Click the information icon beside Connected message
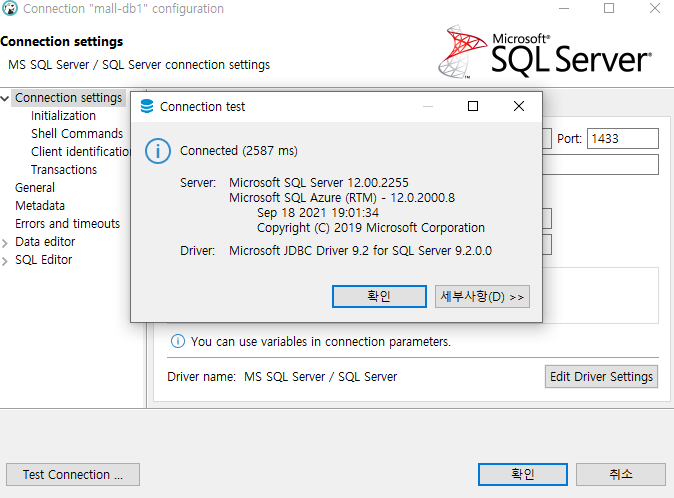The width and height of the screenshot is (674, 498). 158,151
